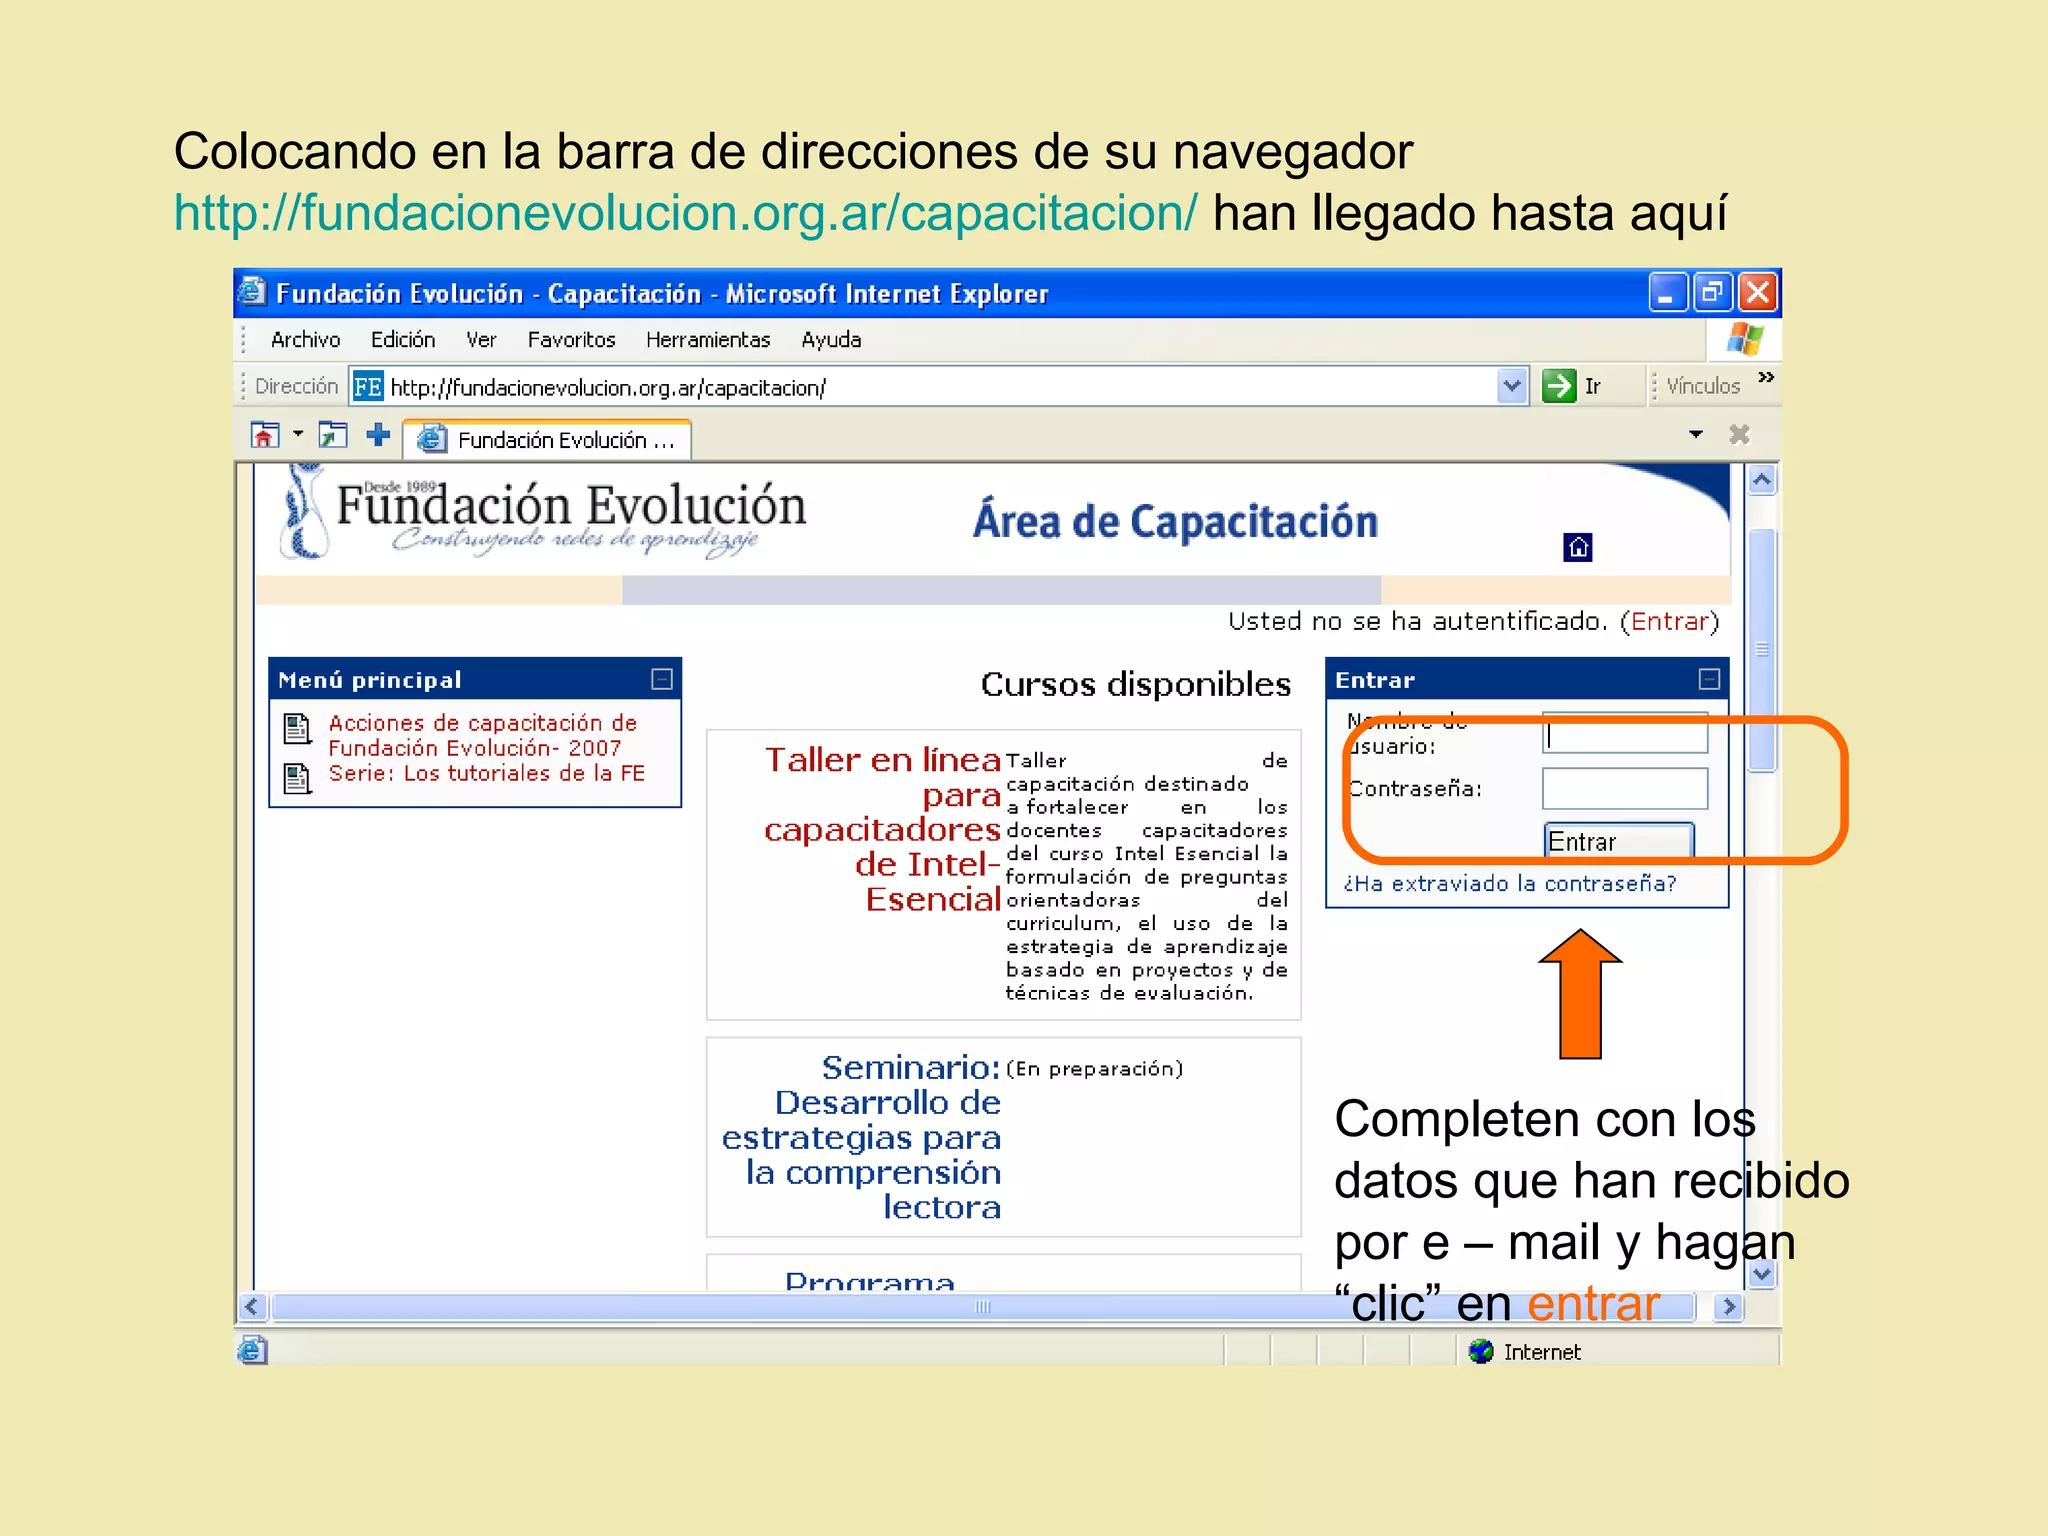Click the FE site icon in address bar
This screenshot has height=1536, width=2048.
point(367,386)
